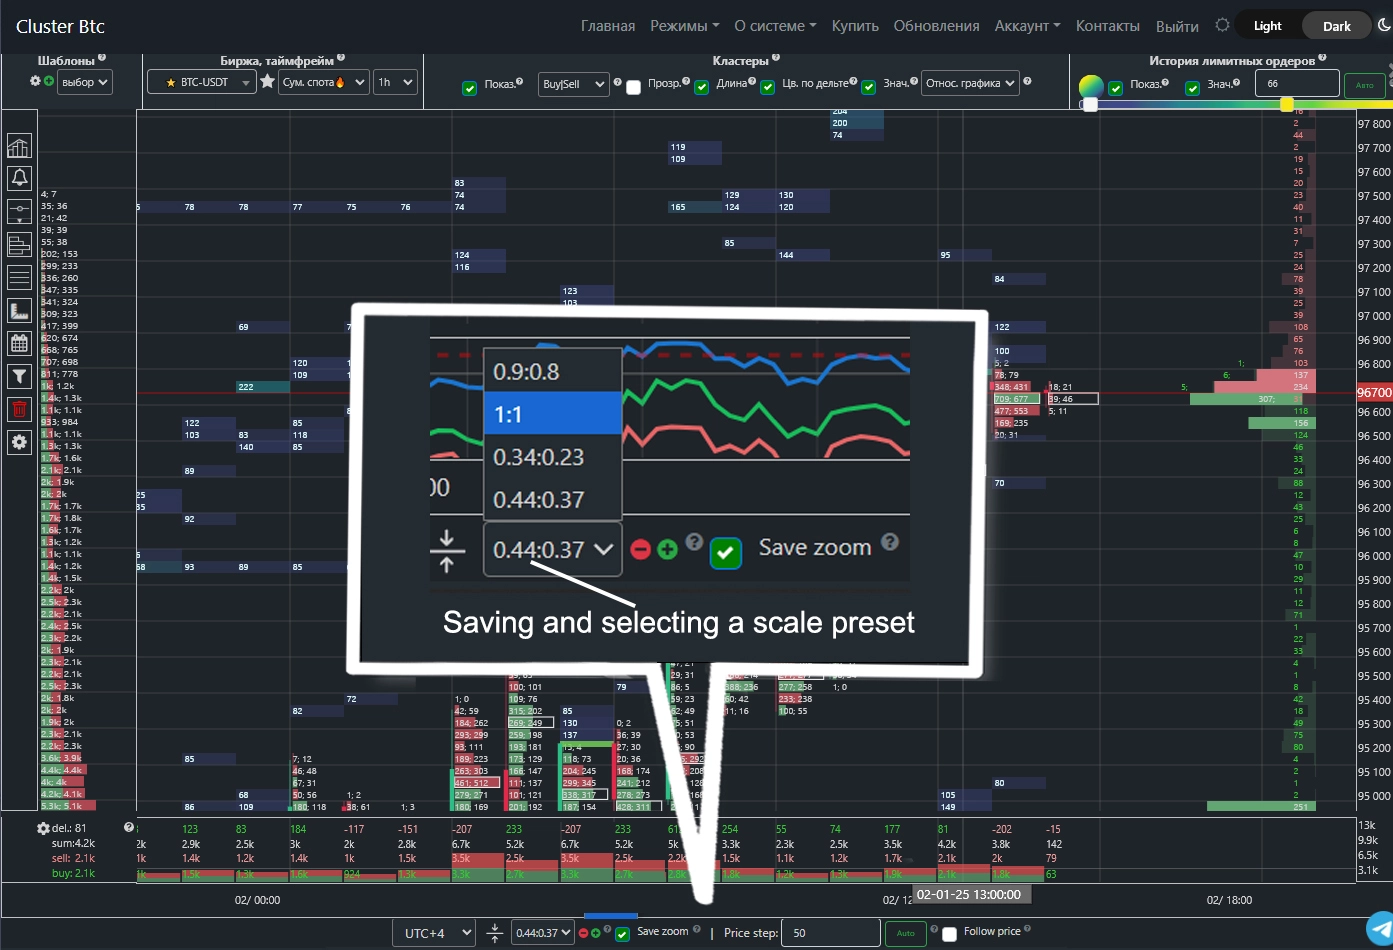Go to the Обновления page
This screenshot has width=1393, height=950.
click(x=936, y=26)
